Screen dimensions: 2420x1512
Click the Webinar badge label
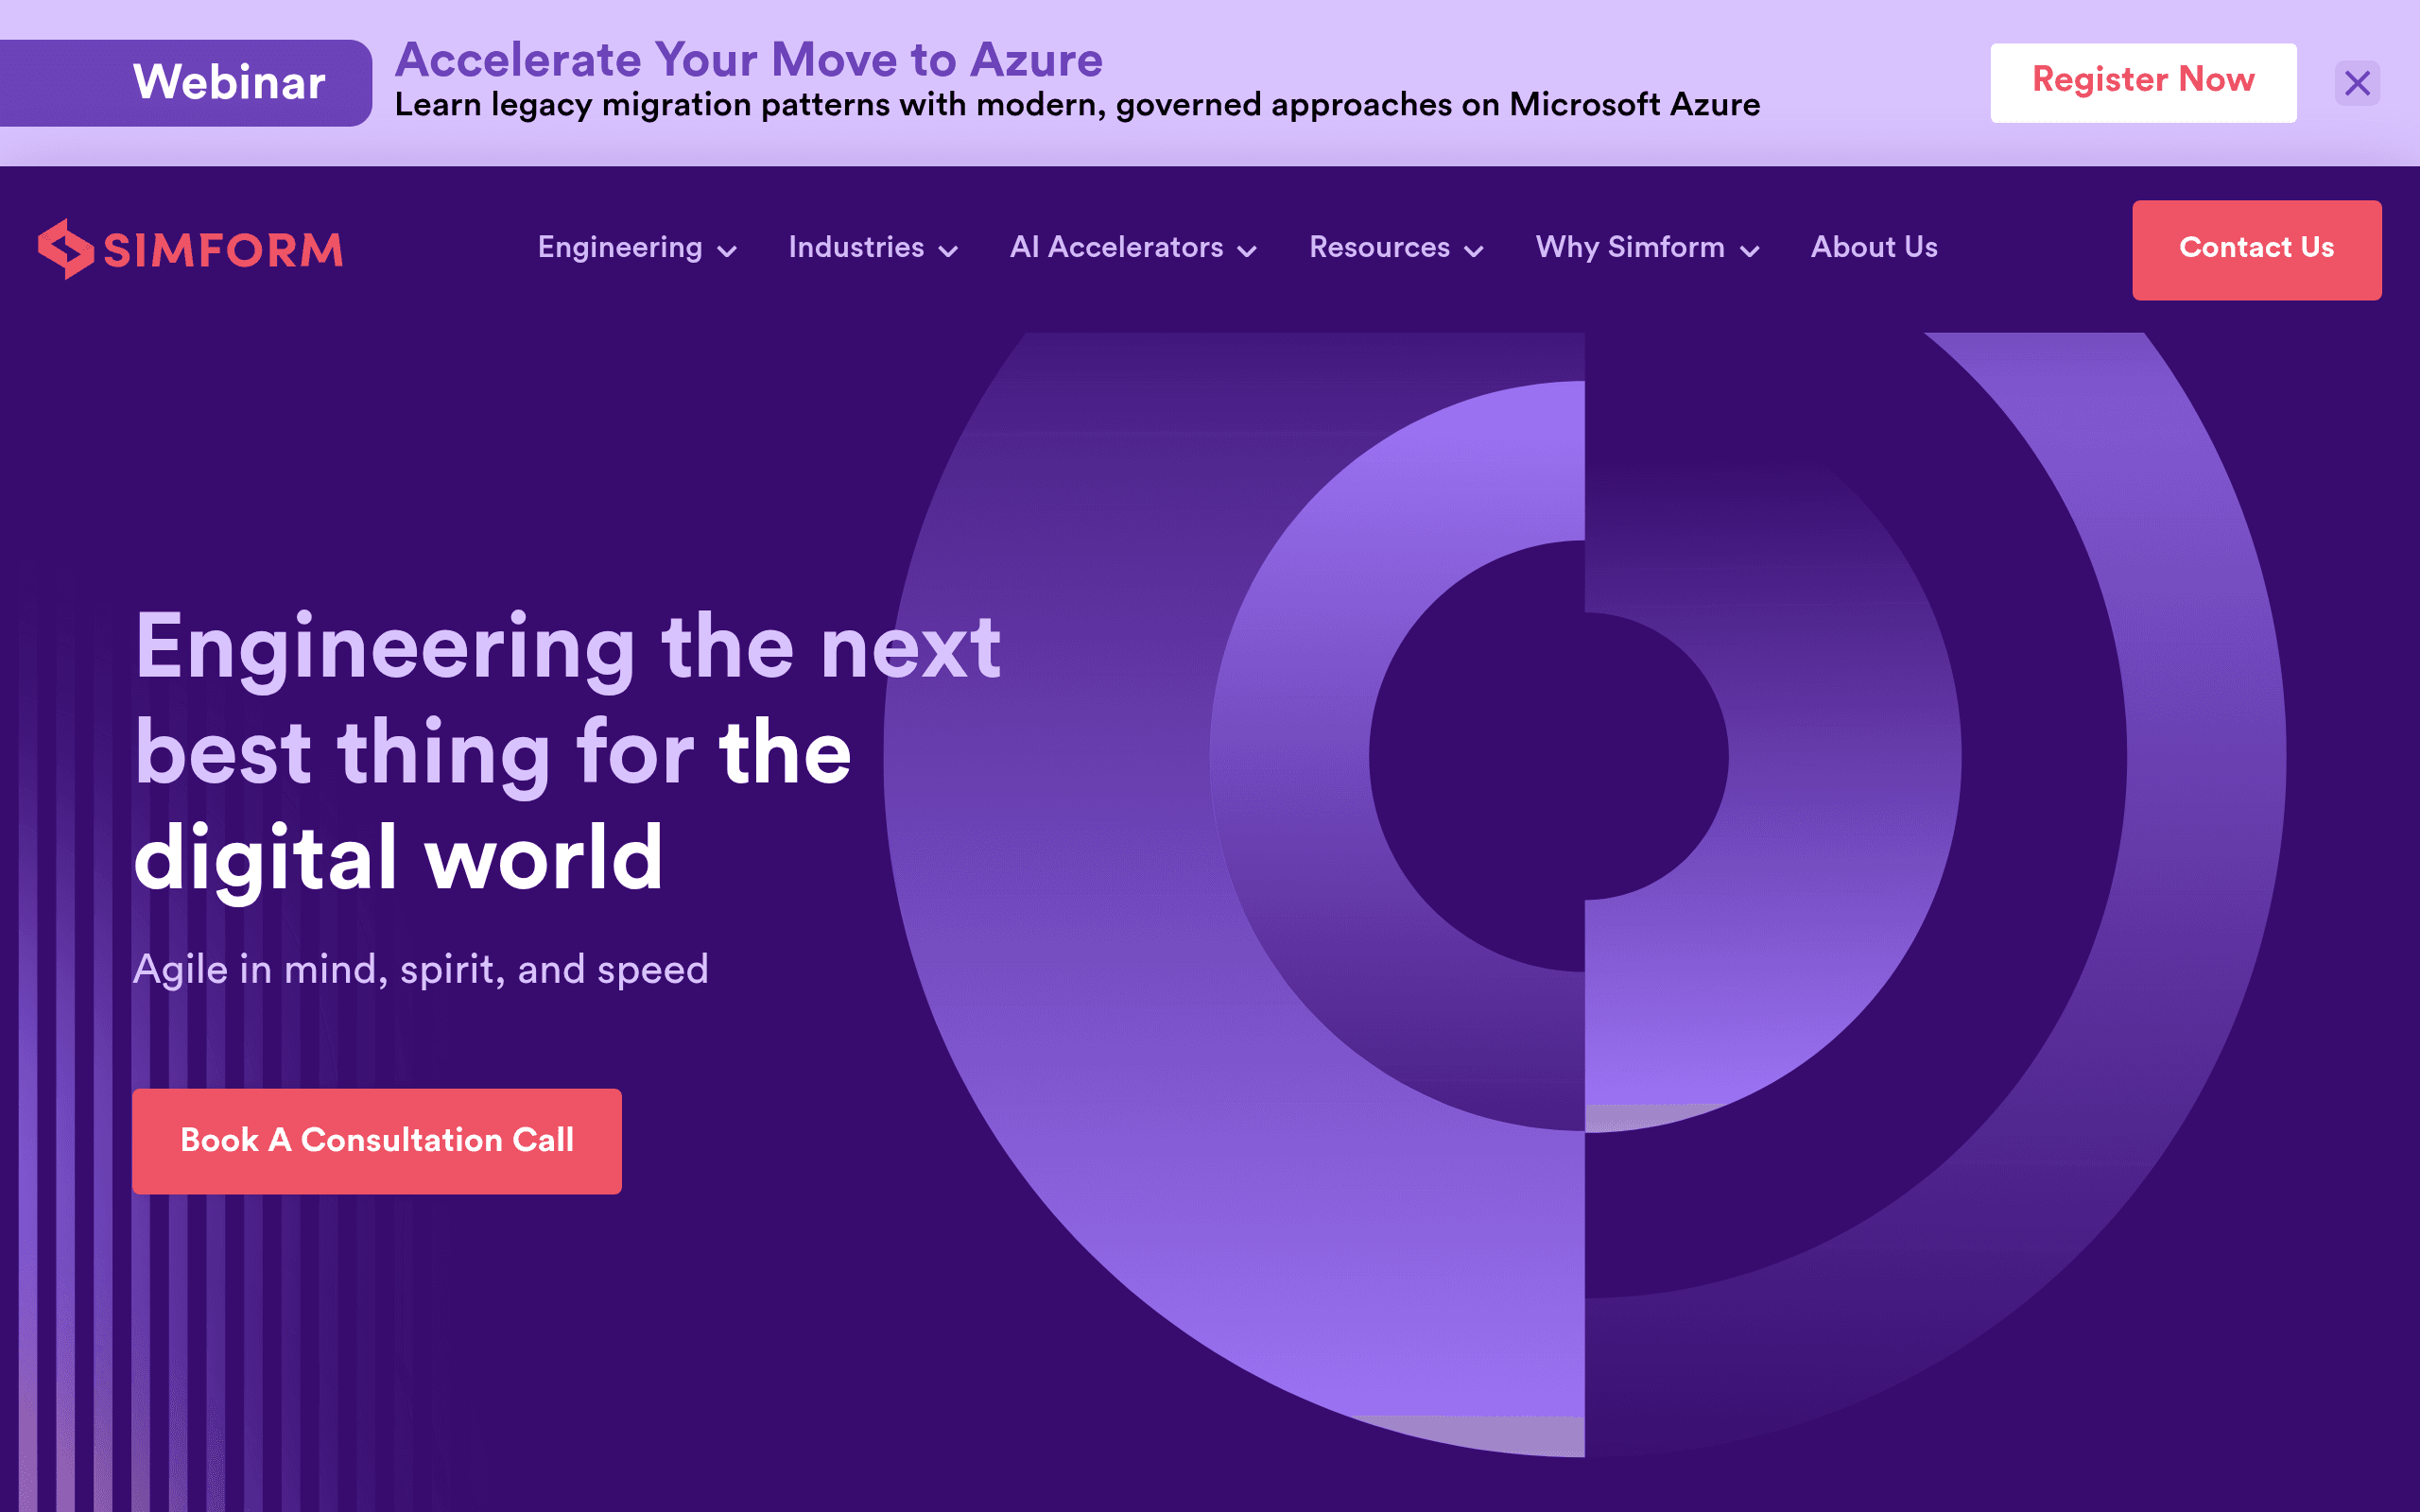pyautogui.click(x=230, y=81)
